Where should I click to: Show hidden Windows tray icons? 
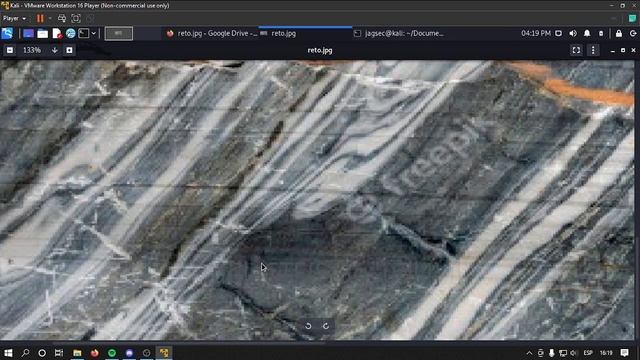529,353
